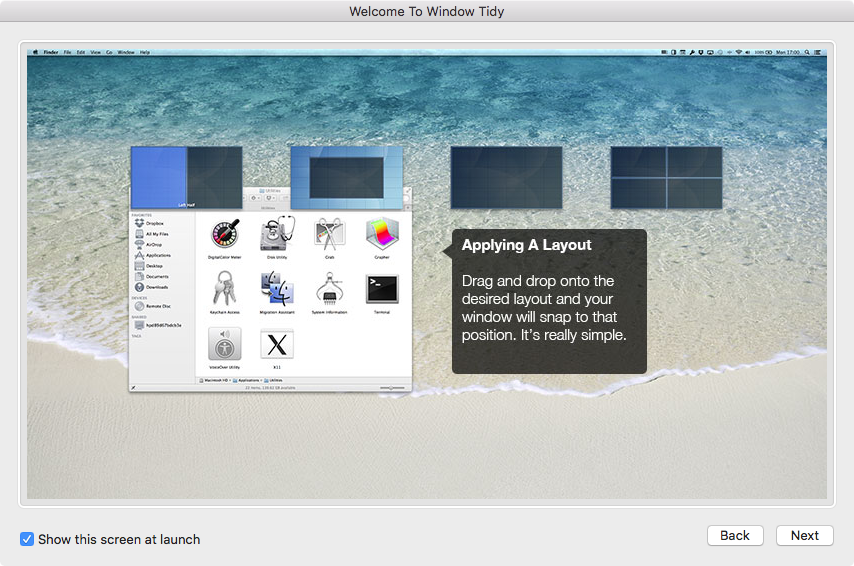Select the highlighted Left Half layout region

[x=158, y=178]
